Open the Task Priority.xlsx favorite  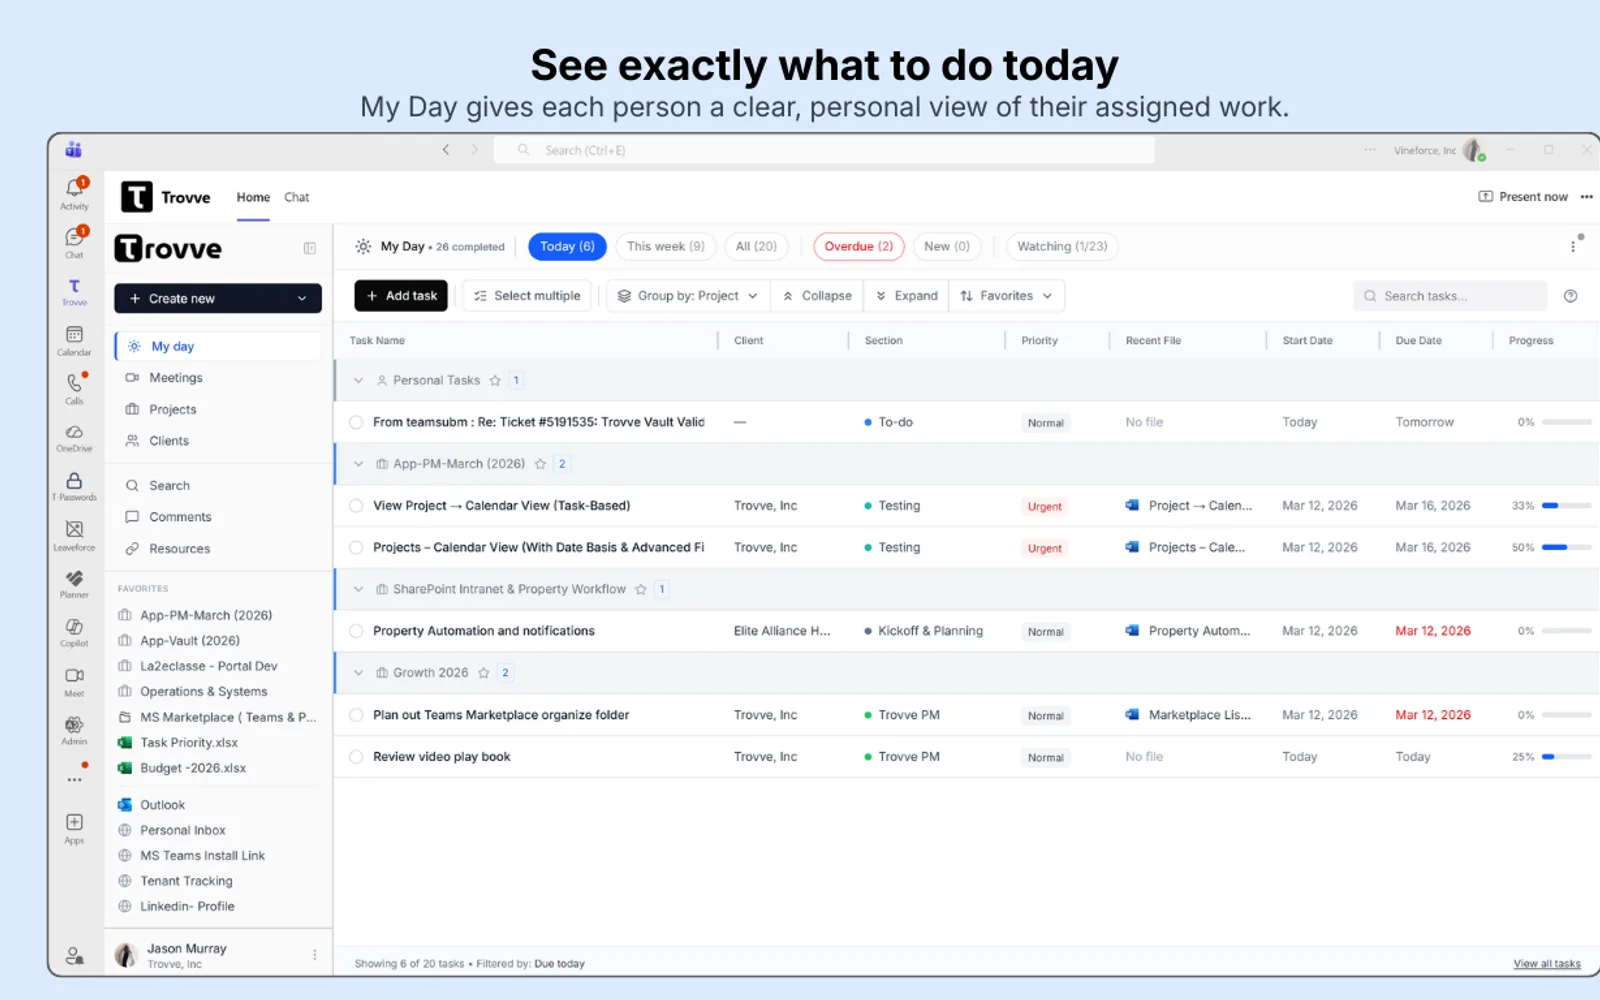coord(189,742)
